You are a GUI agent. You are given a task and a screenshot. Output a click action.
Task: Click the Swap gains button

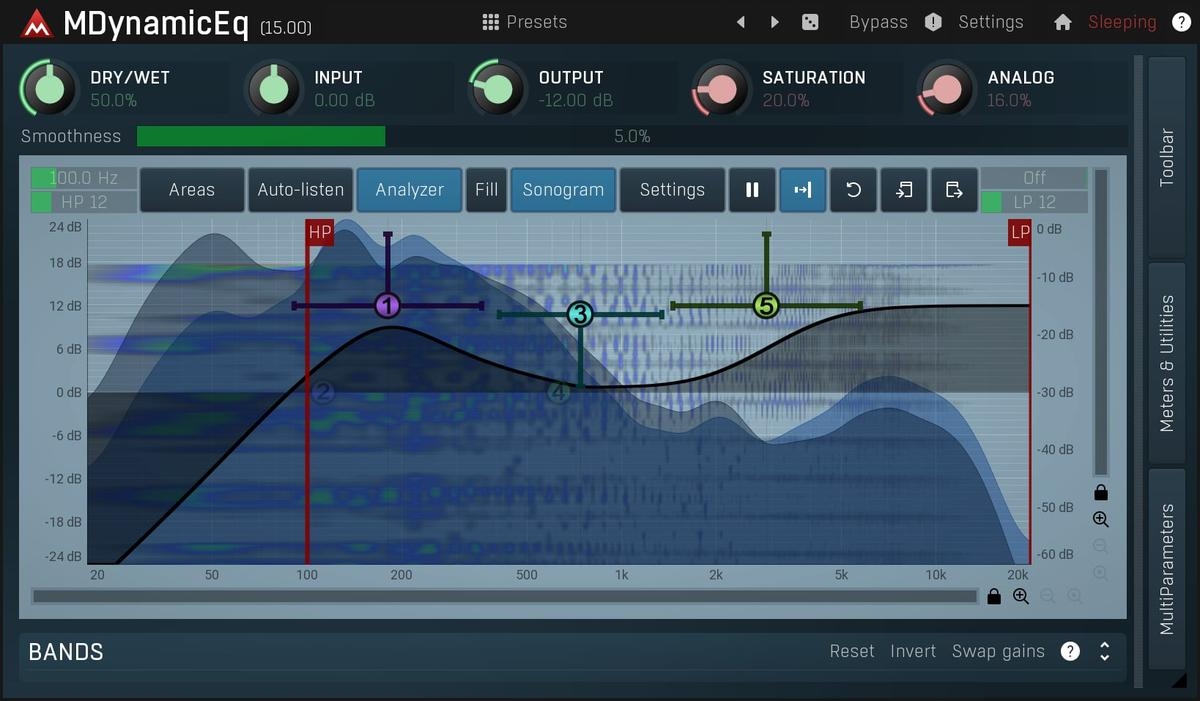point(998,652)
